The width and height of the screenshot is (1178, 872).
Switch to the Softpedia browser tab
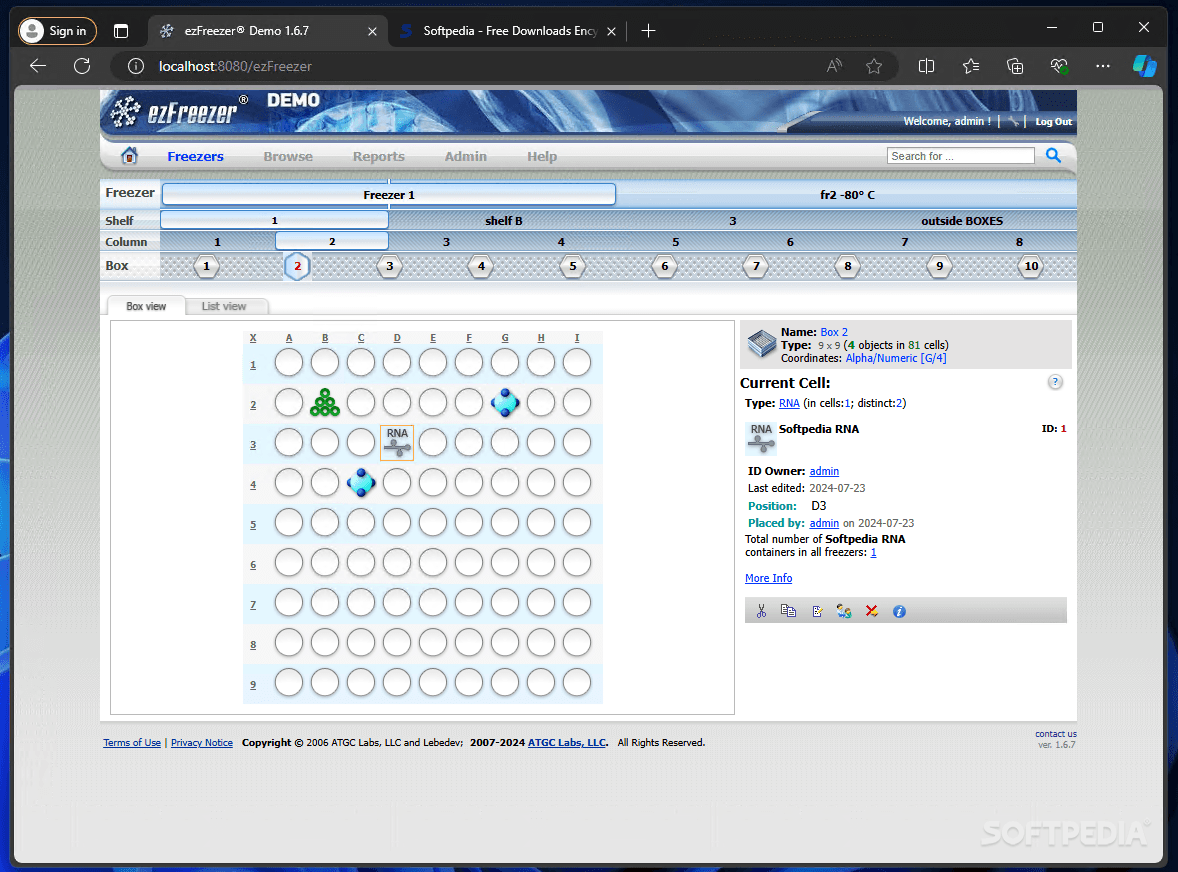tap(509, 31)
